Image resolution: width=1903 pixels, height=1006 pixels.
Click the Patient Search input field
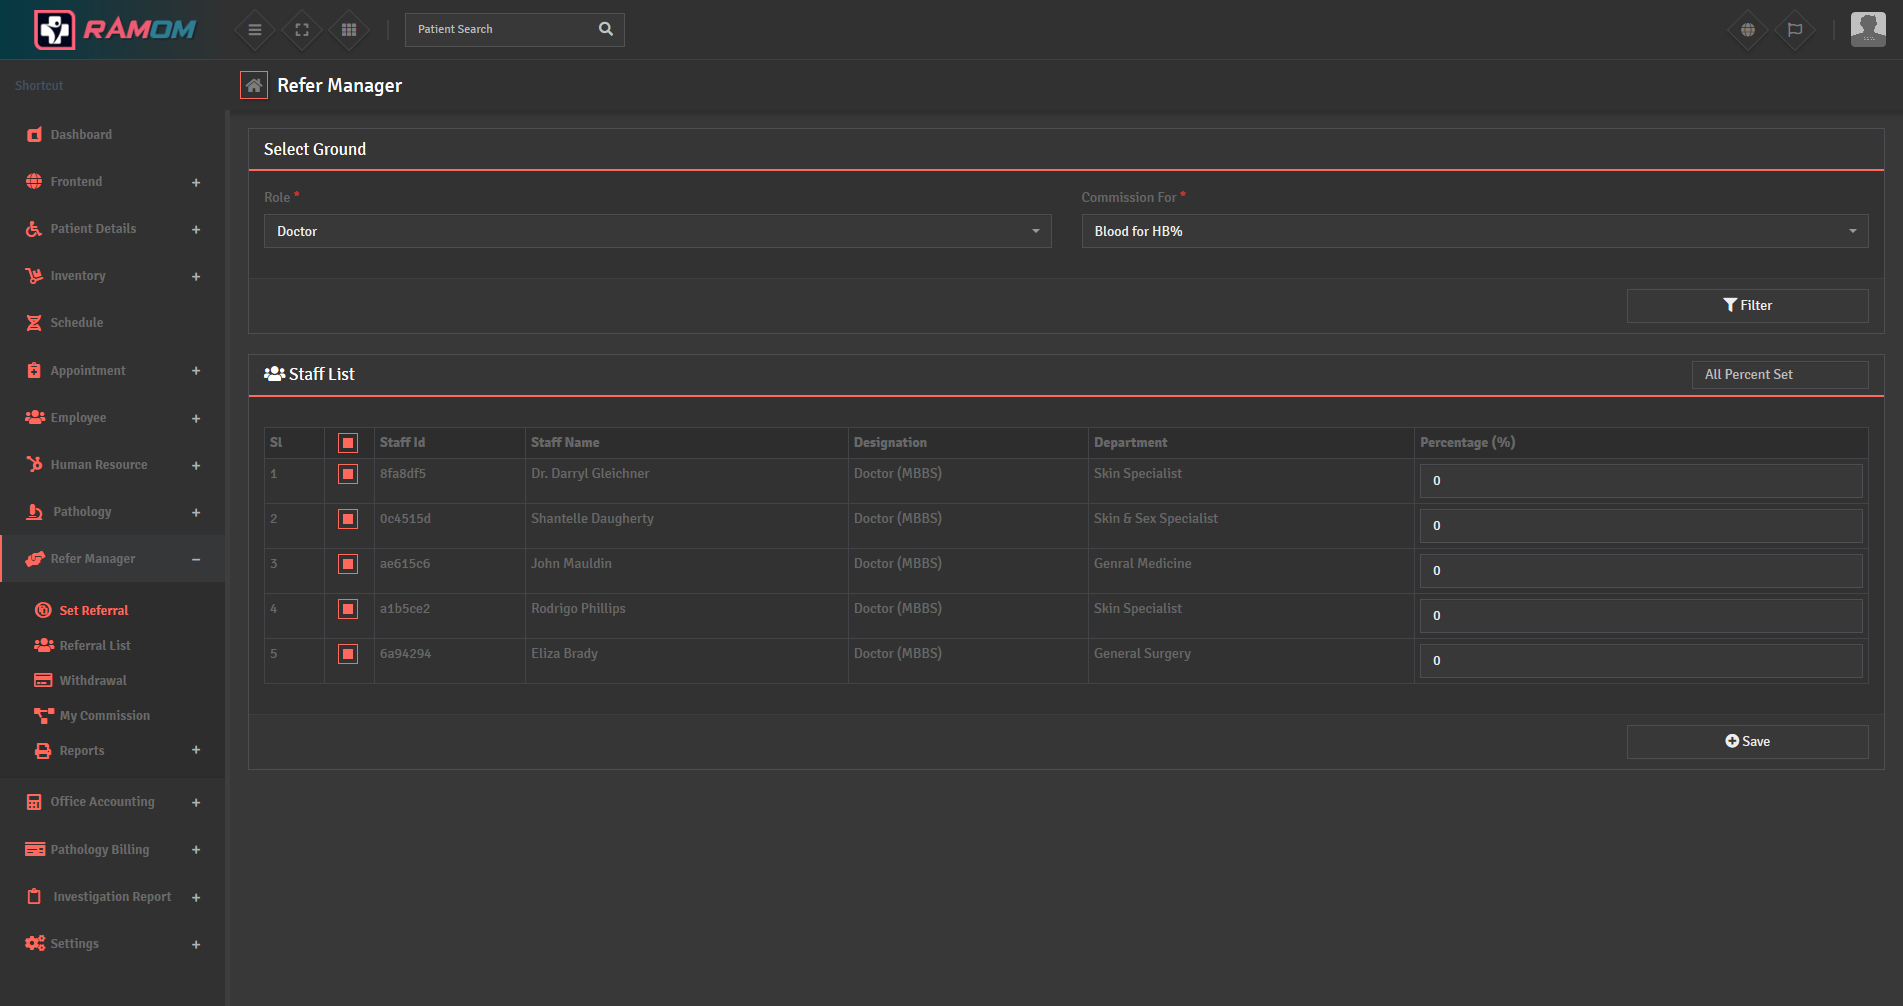tap(500, 29)
